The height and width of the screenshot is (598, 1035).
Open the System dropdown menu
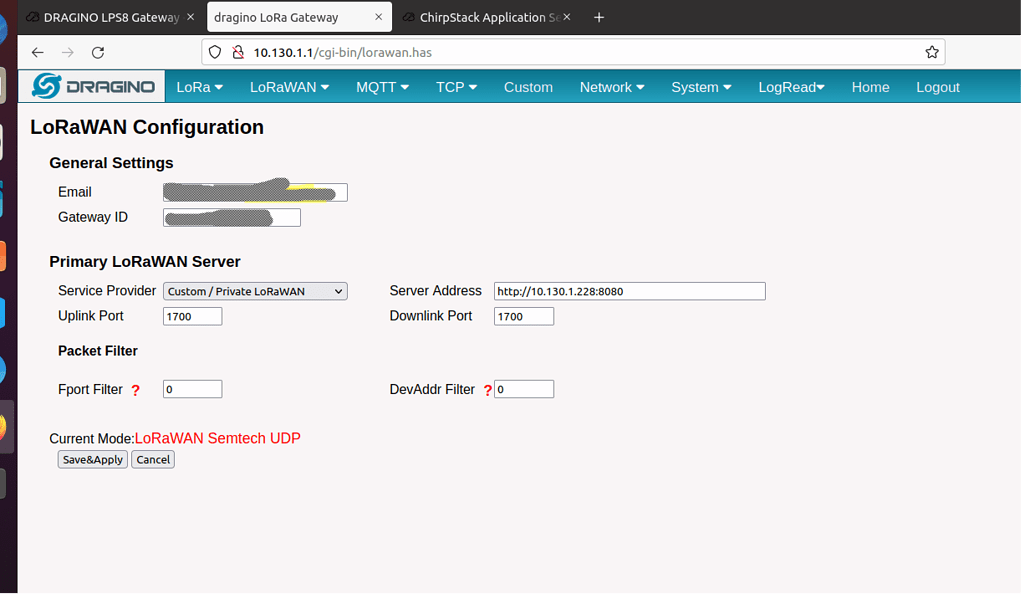pyautogui.click(x=701, y=87)
